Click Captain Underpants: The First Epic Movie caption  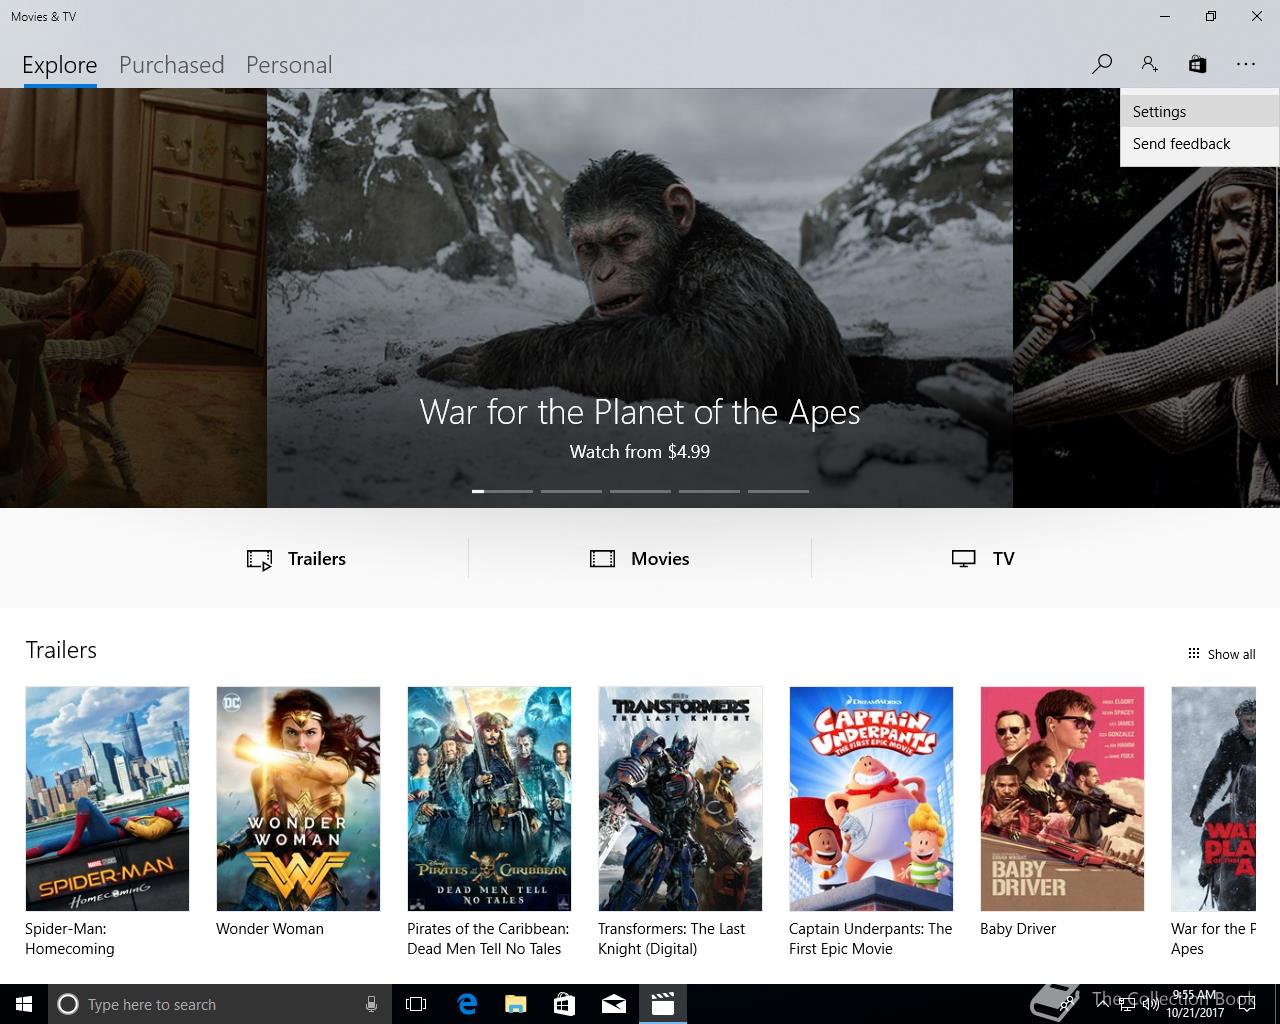(870, 939)
